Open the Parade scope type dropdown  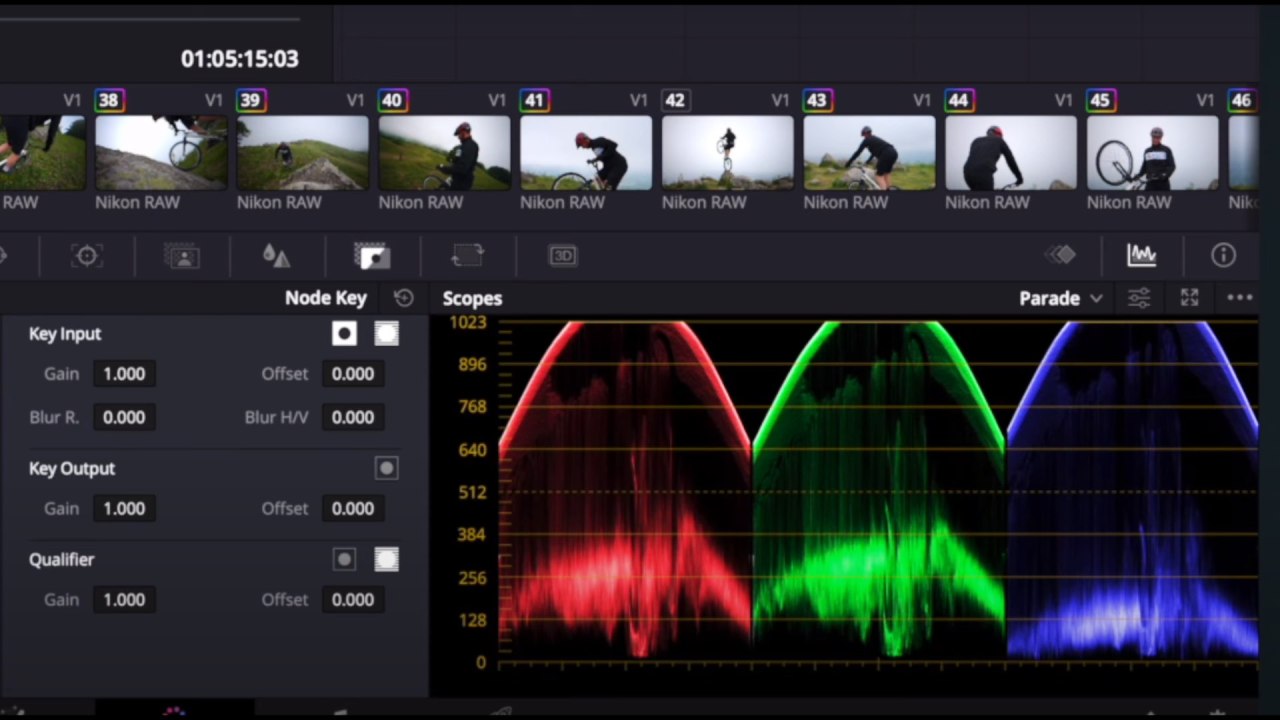tap(1060, 298)
